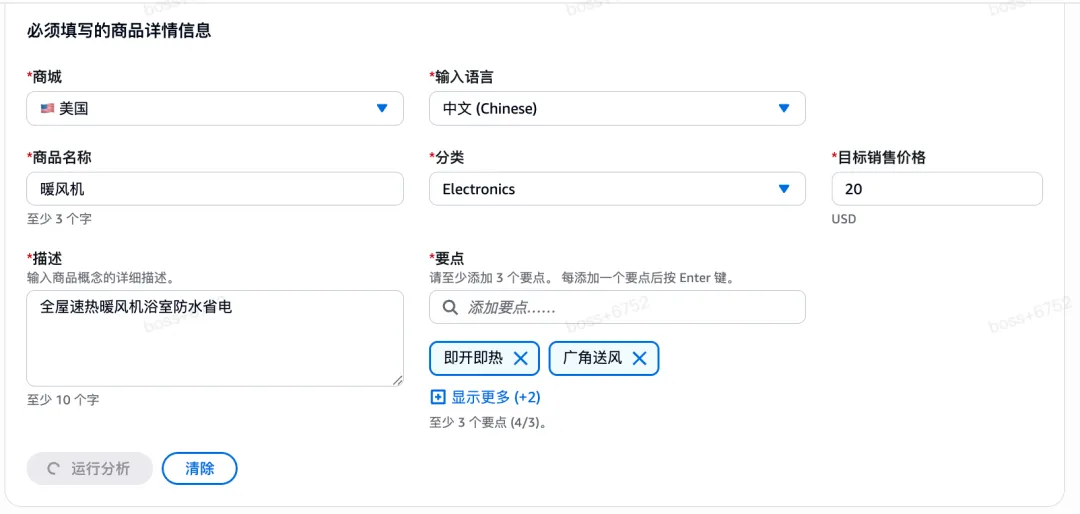Click the 中文 (Chinese) language combo box

(617, 108)
